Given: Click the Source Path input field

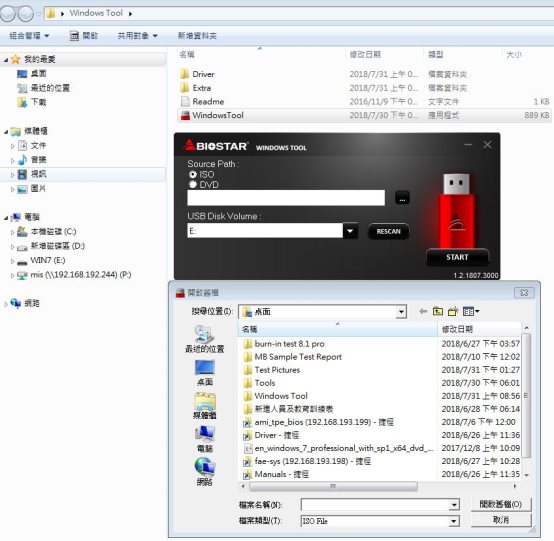Looking at the screenshot, I should click(286, 198).
